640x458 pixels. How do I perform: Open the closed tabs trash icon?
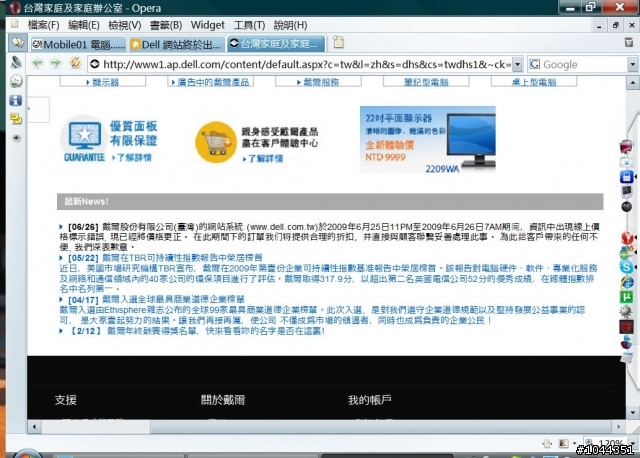629,42
